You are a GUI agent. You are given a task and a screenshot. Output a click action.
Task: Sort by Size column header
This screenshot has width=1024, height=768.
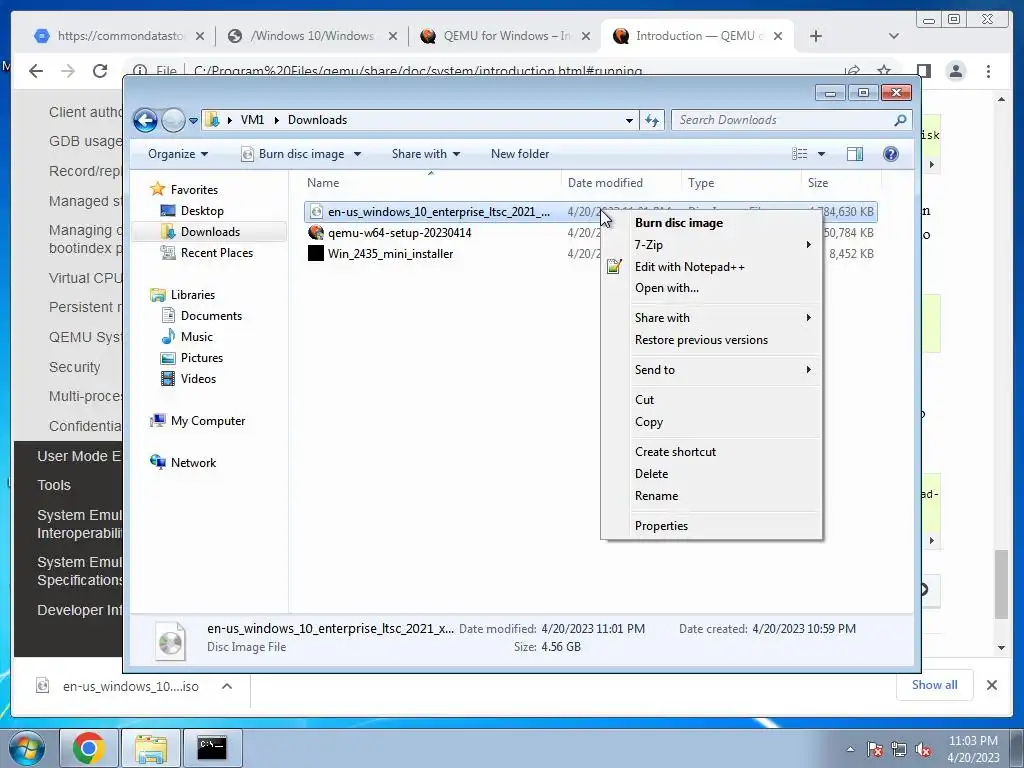(841, 184)
